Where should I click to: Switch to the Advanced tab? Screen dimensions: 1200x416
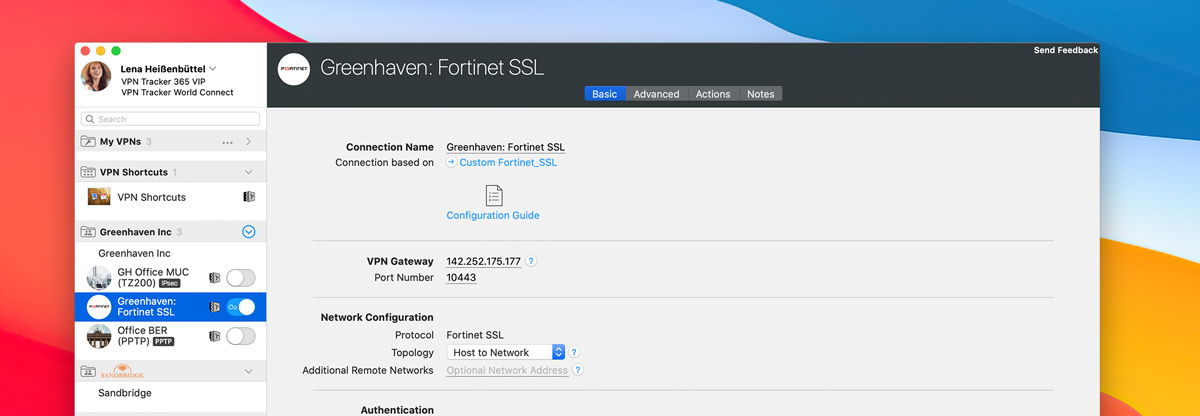tap(656, 94)
